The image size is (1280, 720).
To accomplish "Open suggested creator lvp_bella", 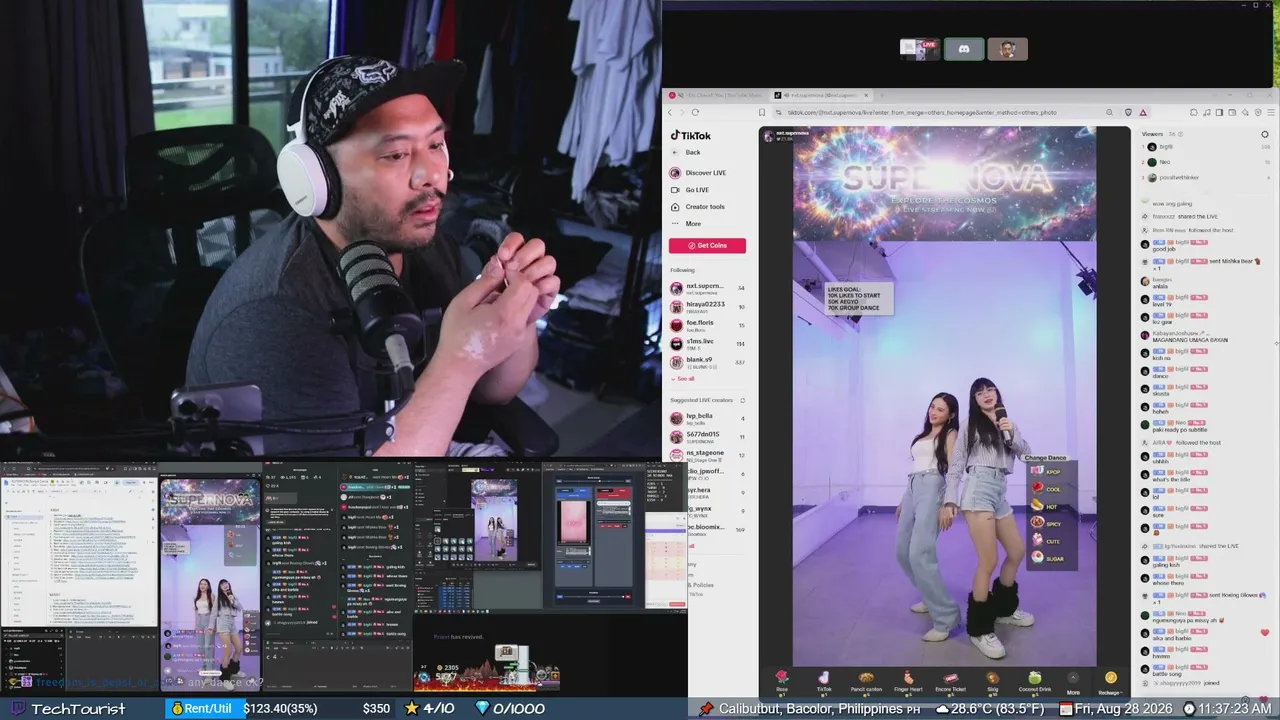I will pos(707,418).
